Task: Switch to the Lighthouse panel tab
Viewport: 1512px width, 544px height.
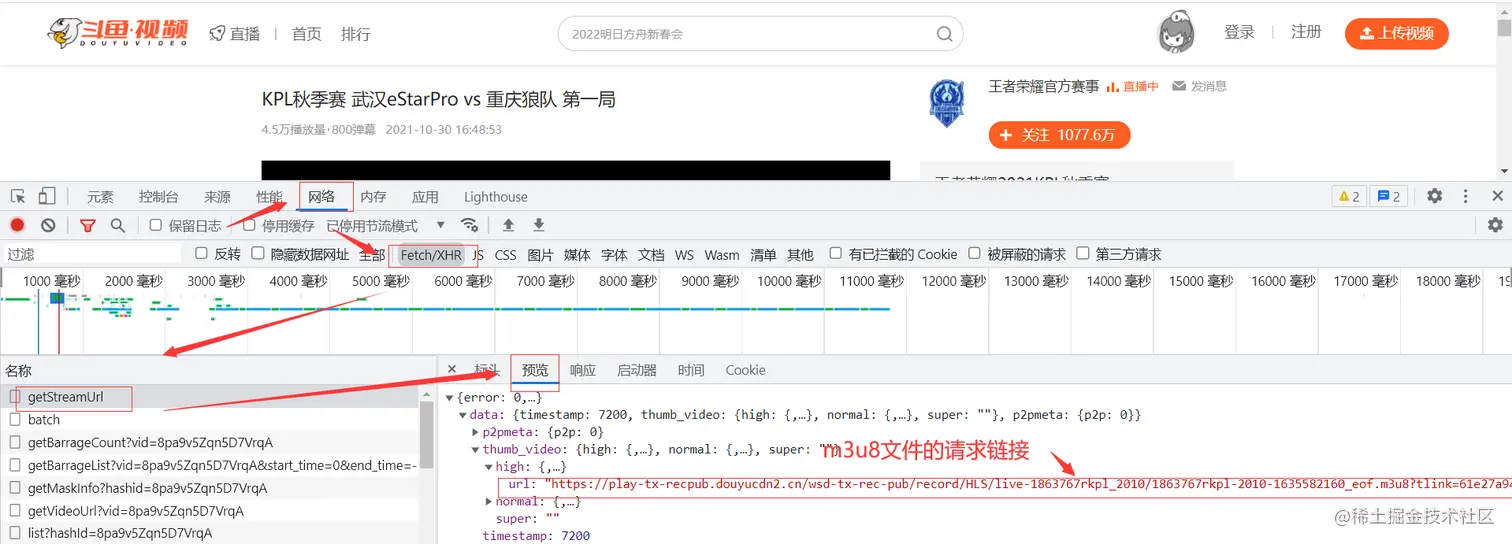Action: [496, 197]
